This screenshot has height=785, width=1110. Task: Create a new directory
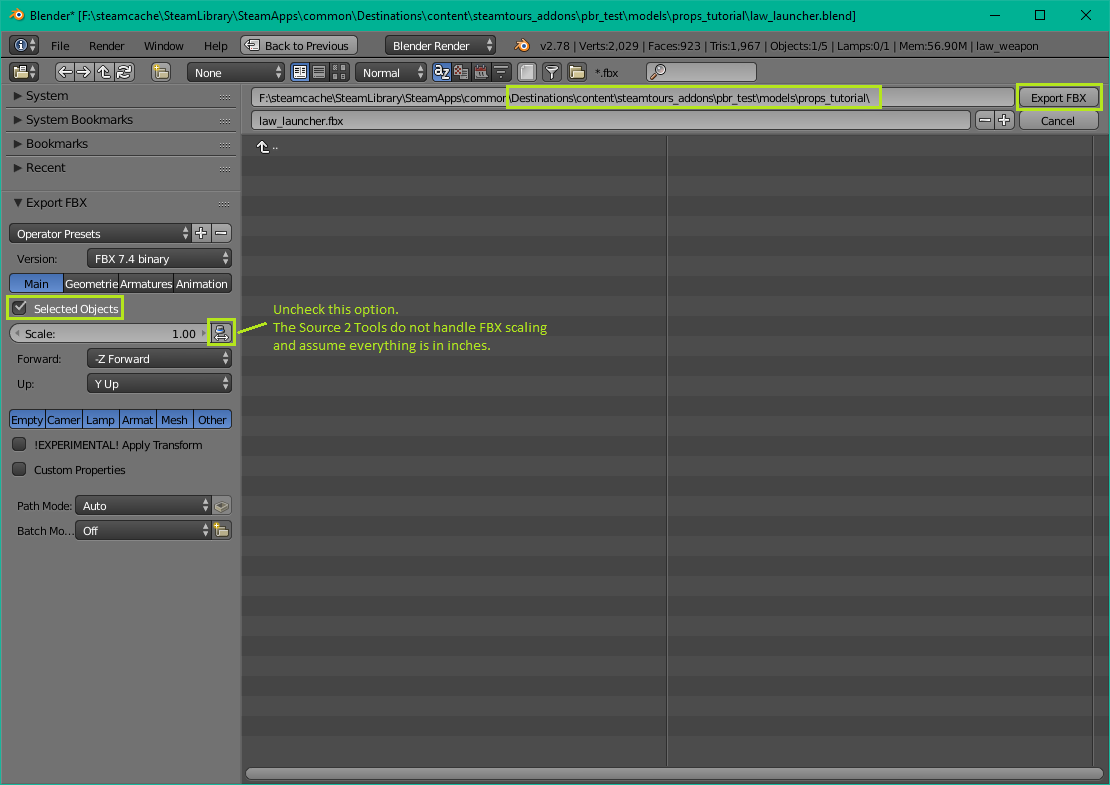[161, 72]
